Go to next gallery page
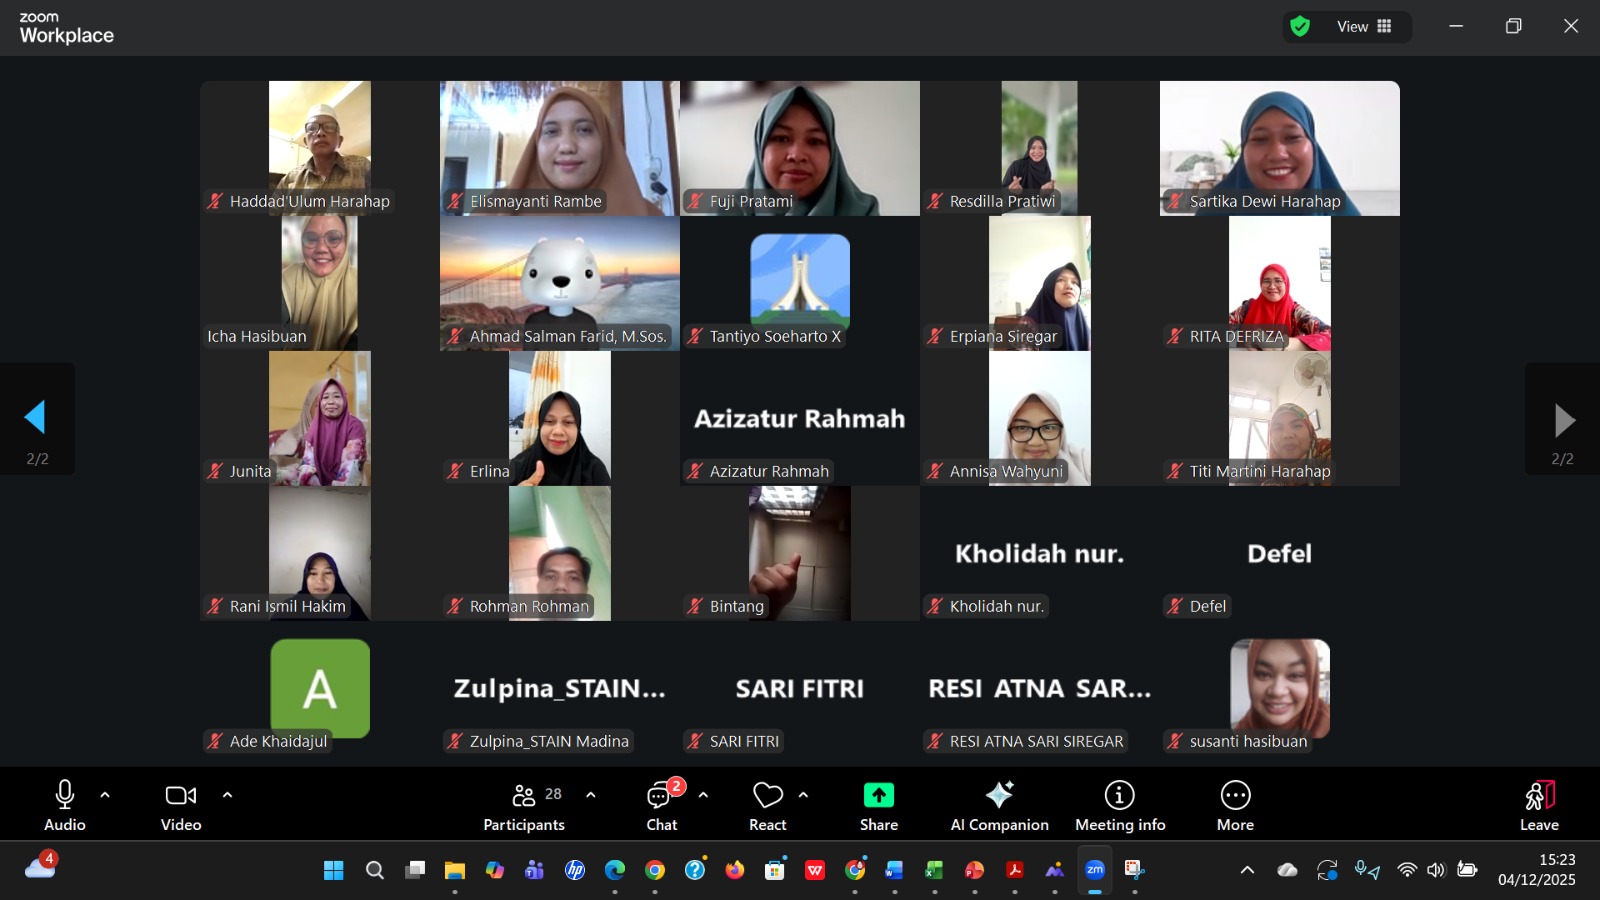This screenshot has width=1600, height=900. click(x=1563, y=420)
